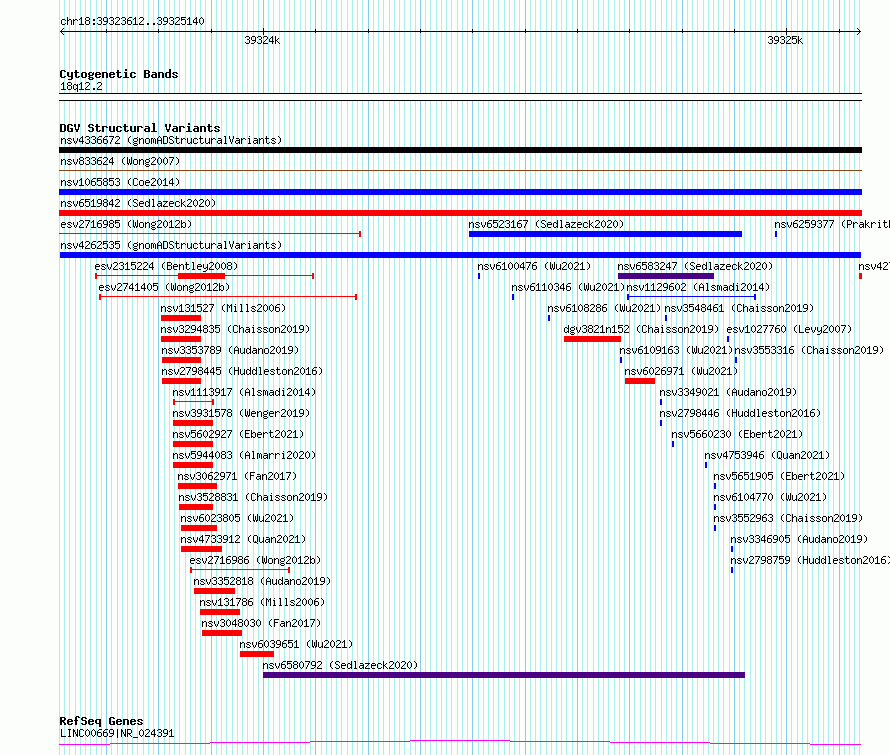The height and width of the screenshot is (755, 890).
Task: Click the LINC00669|NR_024391 gene label
Action: coord(117,733)
